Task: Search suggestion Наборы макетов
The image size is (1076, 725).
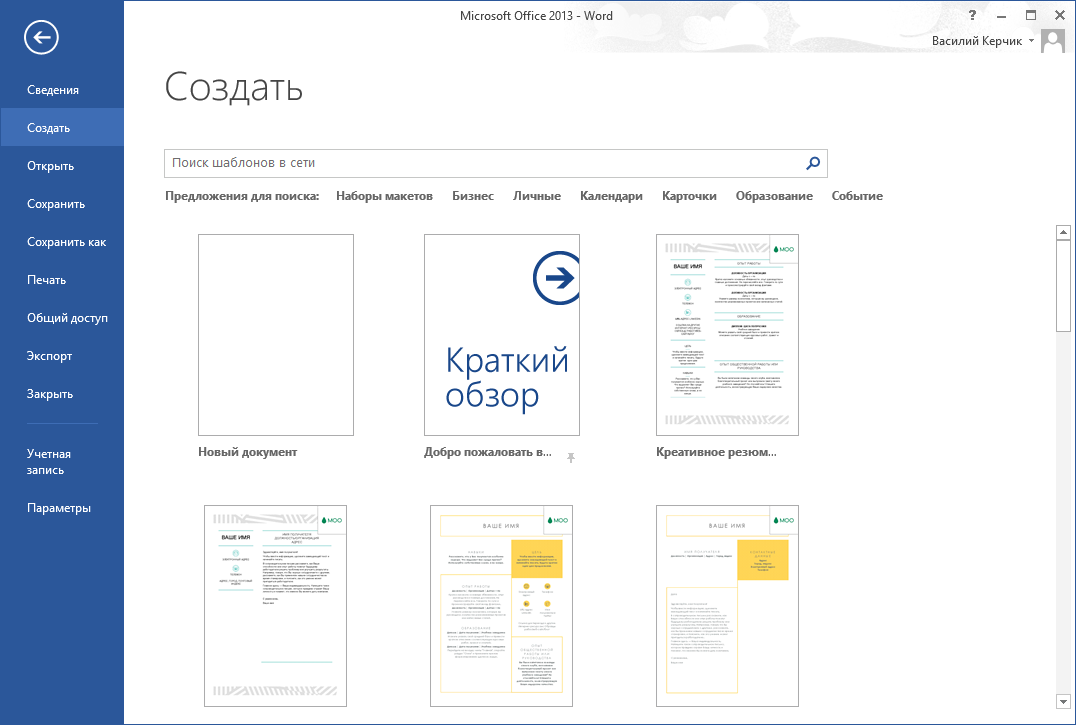Action: click(384, 196)
